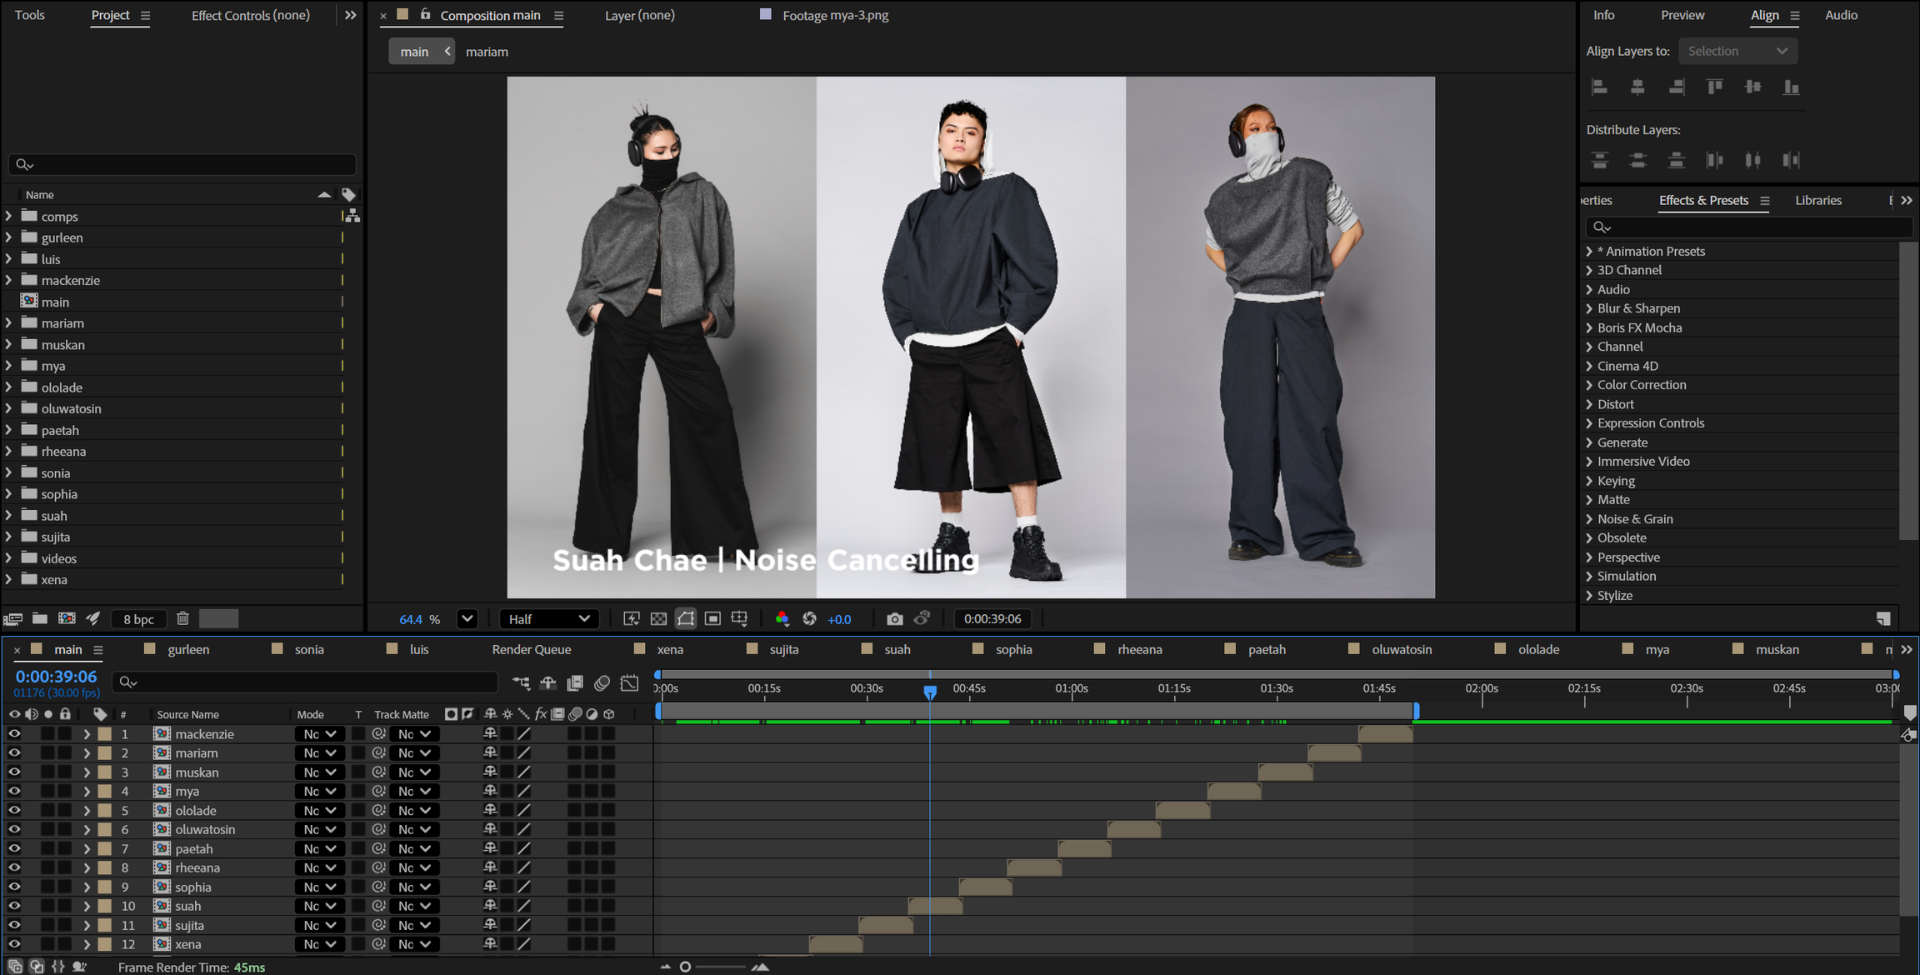This screenshot has height=975, width=1920.
Task: Delete selected project item with trash icon
Action: tap(183, 619)
